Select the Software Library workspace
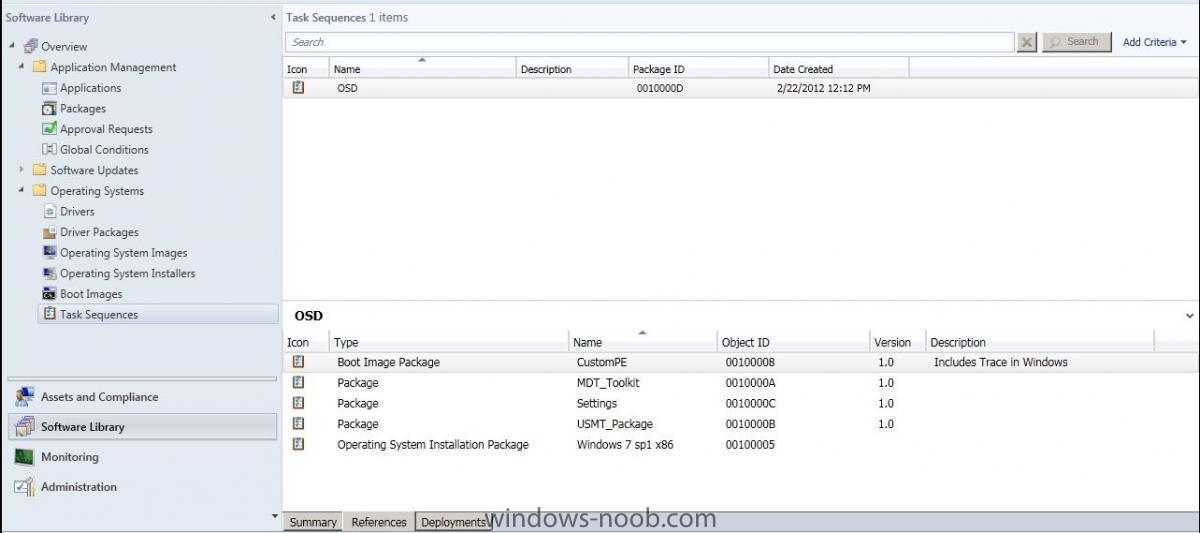 tap(140, 427)
